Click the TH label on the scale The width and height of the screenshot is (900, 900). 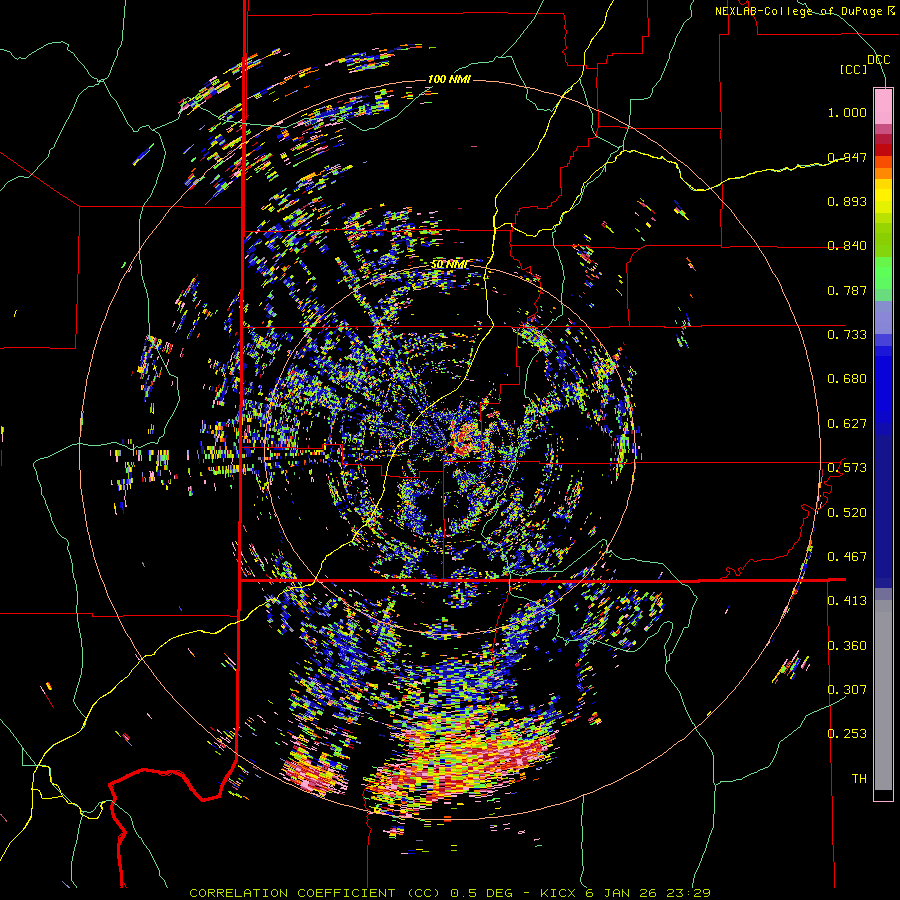point(859,779)
